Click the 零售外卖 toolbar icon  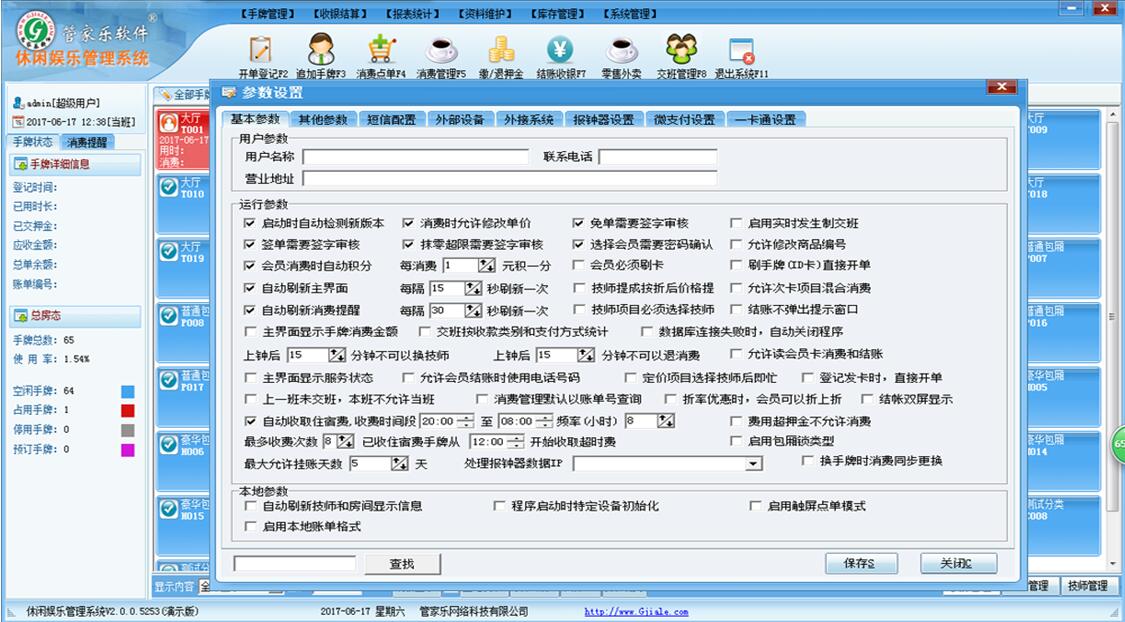pos(620,51)
